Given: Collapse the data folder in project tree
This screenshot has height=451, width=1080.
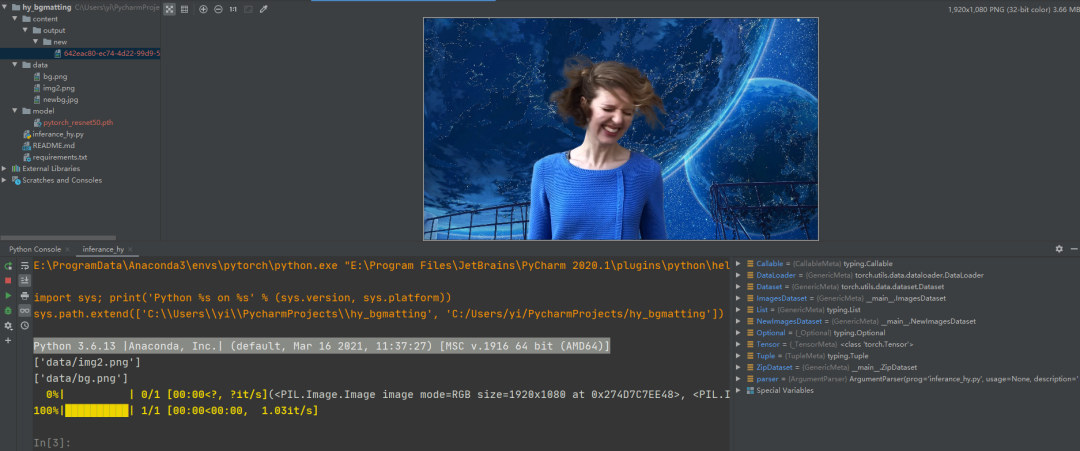Looking at the screenshot, I should 16,65.
